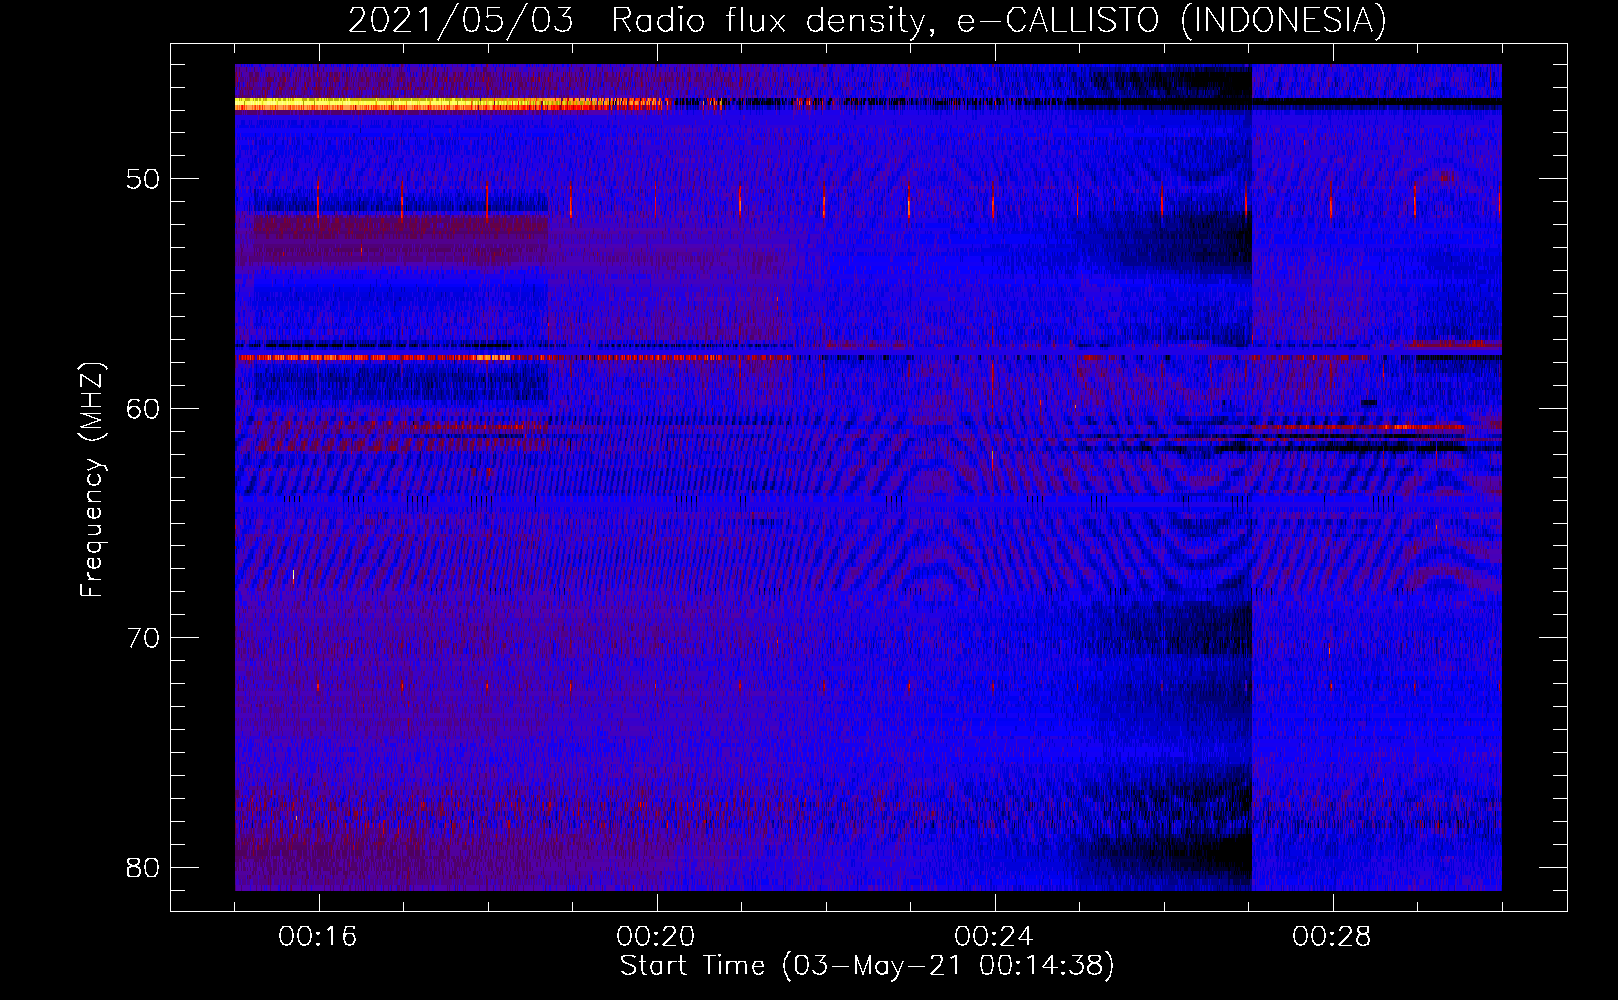The width and height of the screenshot is (1618, 1000).
Task: Click the 60 MHz frequency tick label
Action: pyautogui.click(x=143, y=408)
